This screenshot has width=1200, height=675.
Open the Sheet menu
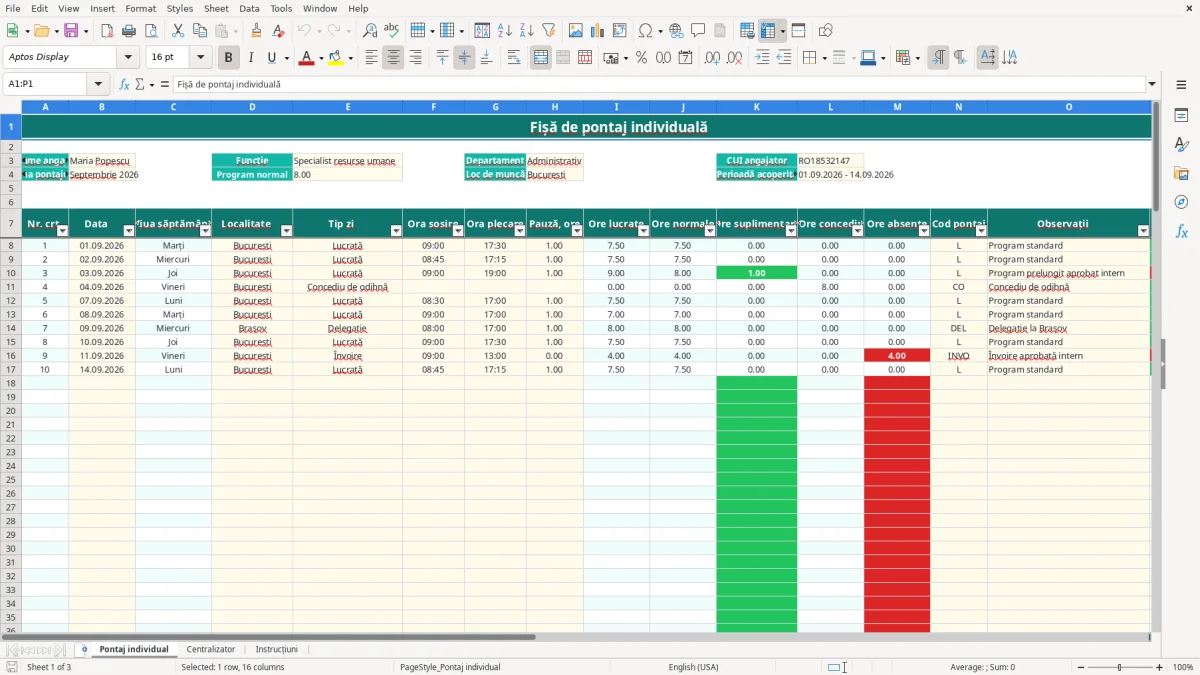click(216, 8)
